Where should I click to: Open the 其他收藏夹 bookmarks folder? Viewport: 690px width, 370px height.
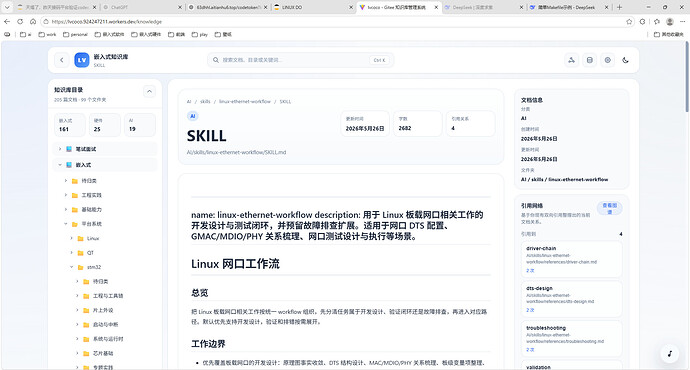point(669,34)
